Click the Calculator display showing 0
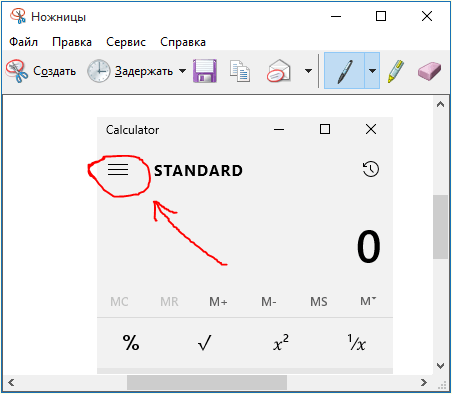The image size is (452, 394). pos(368,247)
